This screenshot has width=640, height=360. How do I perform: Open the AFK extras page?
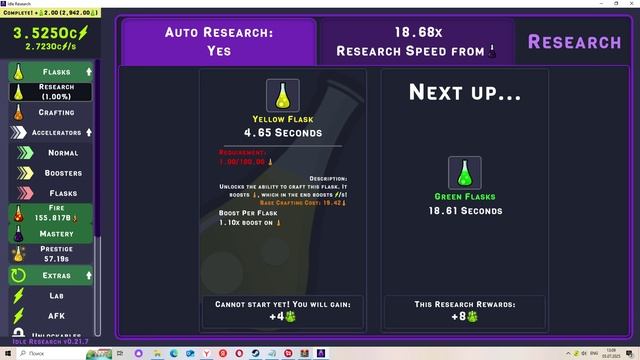51,316
